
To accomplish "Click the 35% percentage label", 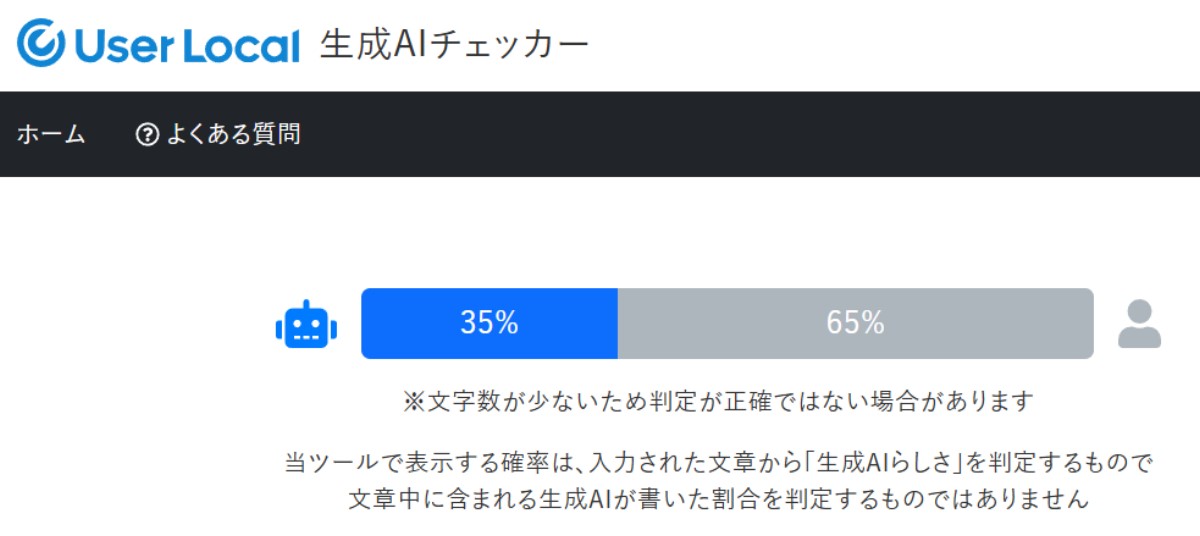I will (x=489, y=323).
